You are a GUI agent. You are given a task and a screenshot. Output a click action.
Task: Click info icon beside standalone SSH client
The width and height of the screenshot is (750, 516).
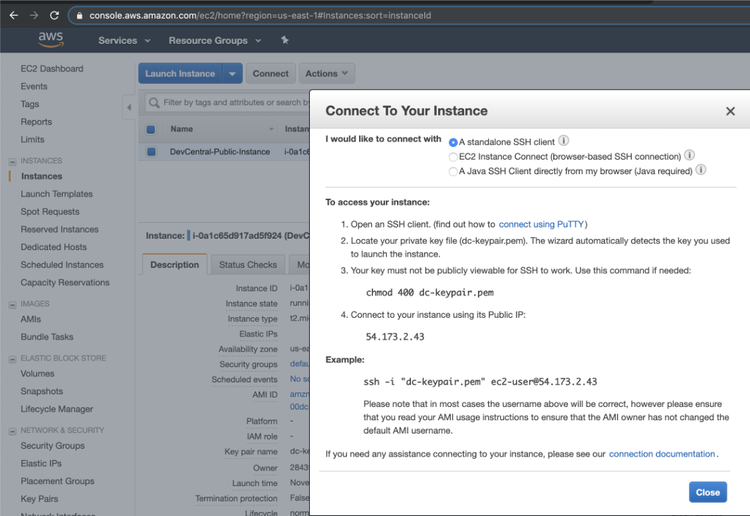click(x=564, y=141)
